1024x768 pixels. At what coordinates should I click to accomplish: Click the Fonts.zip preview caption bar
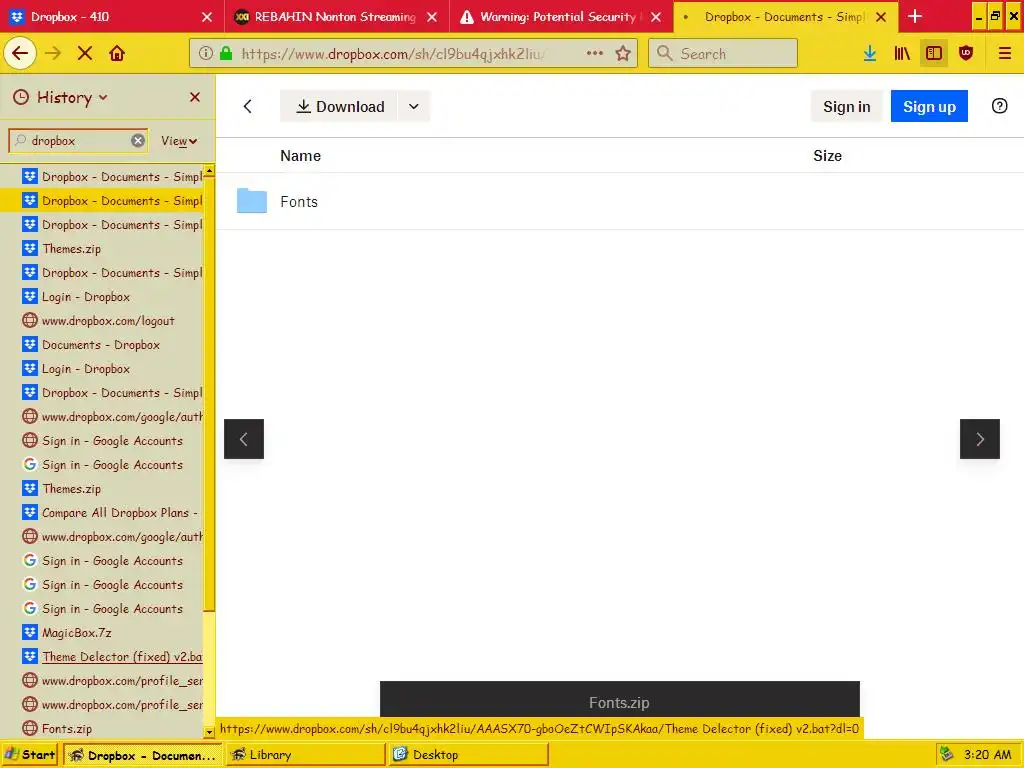click(619, 699)
